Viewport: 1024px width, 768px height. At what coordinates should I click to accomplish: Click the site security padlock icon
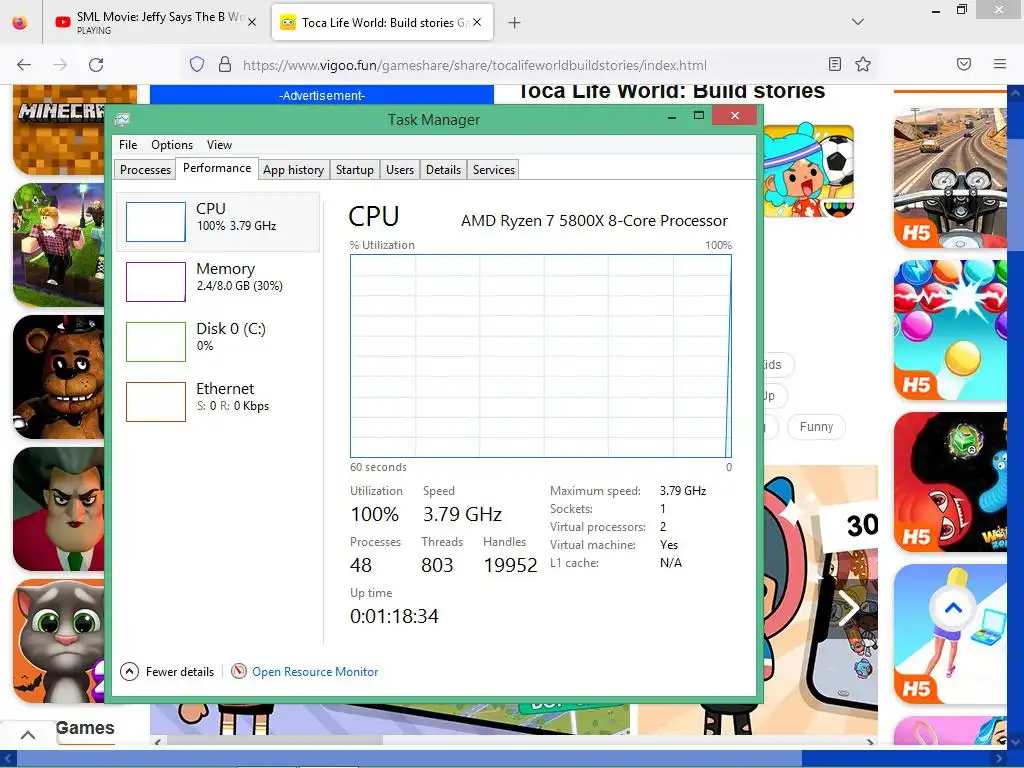point(225,65)
